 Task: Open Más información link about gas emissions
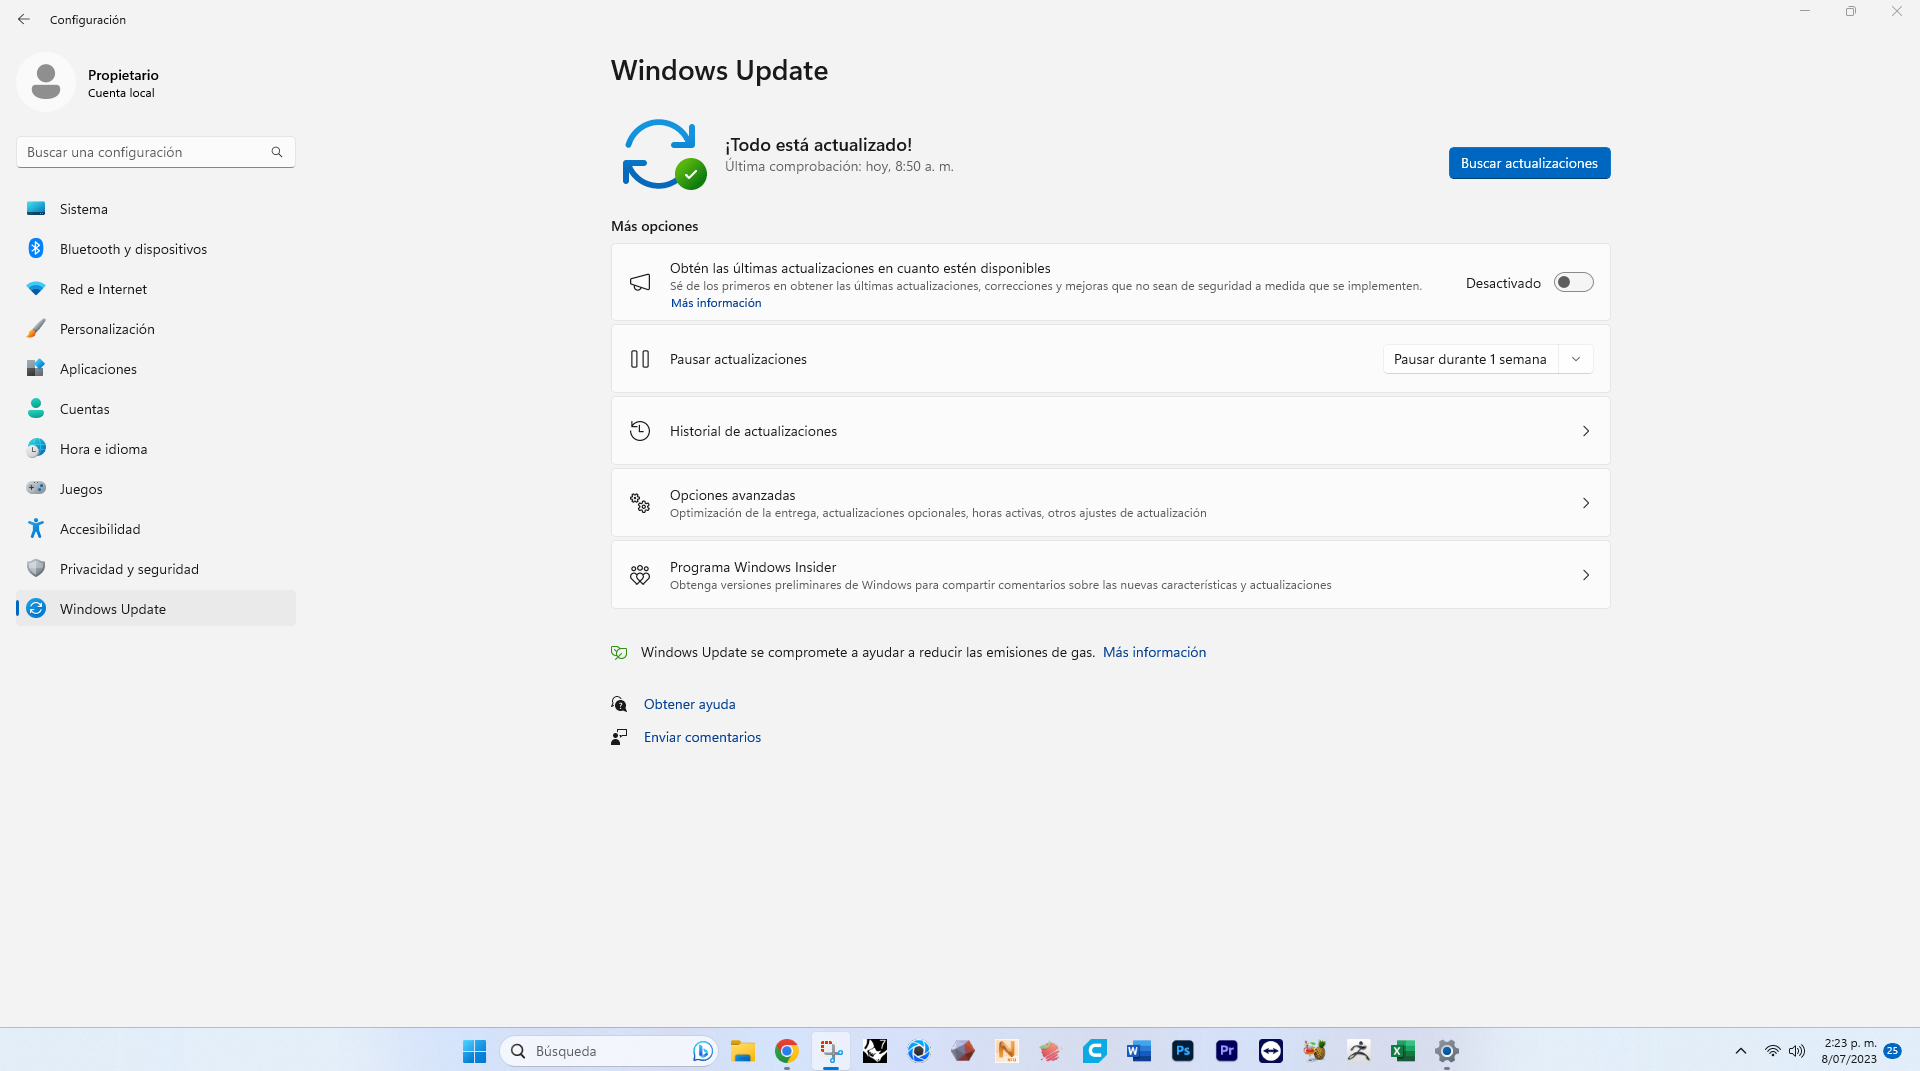[x=1154, y=652]
